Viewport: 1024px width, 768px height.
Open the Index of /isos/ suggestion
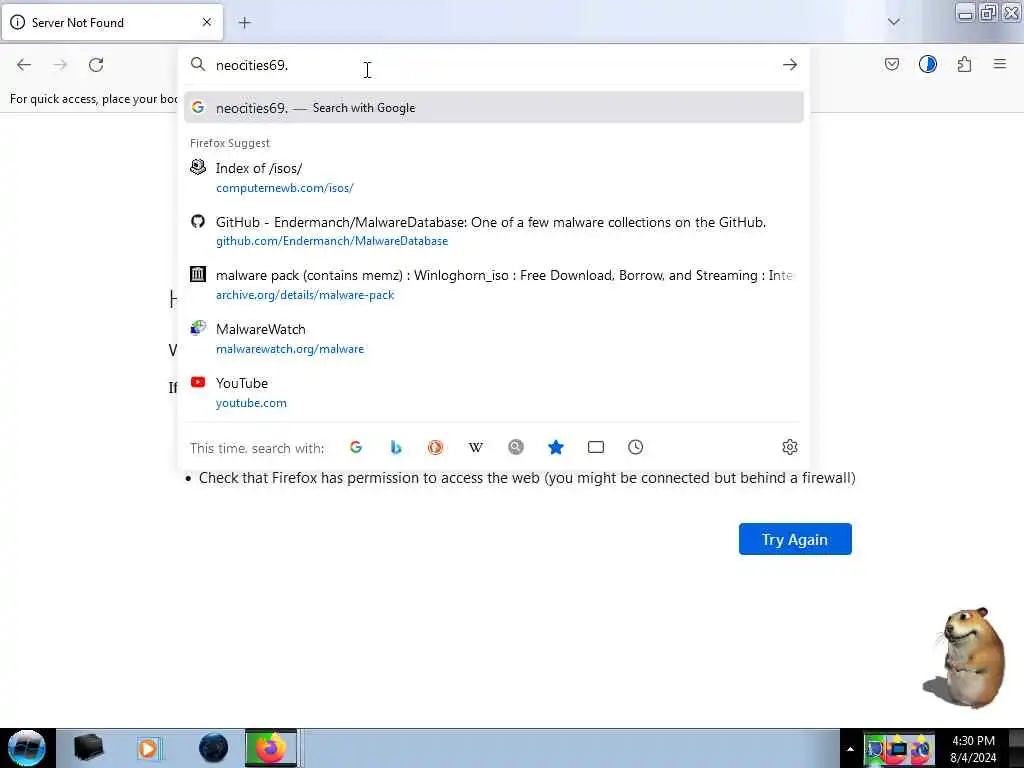coord(493,177)
